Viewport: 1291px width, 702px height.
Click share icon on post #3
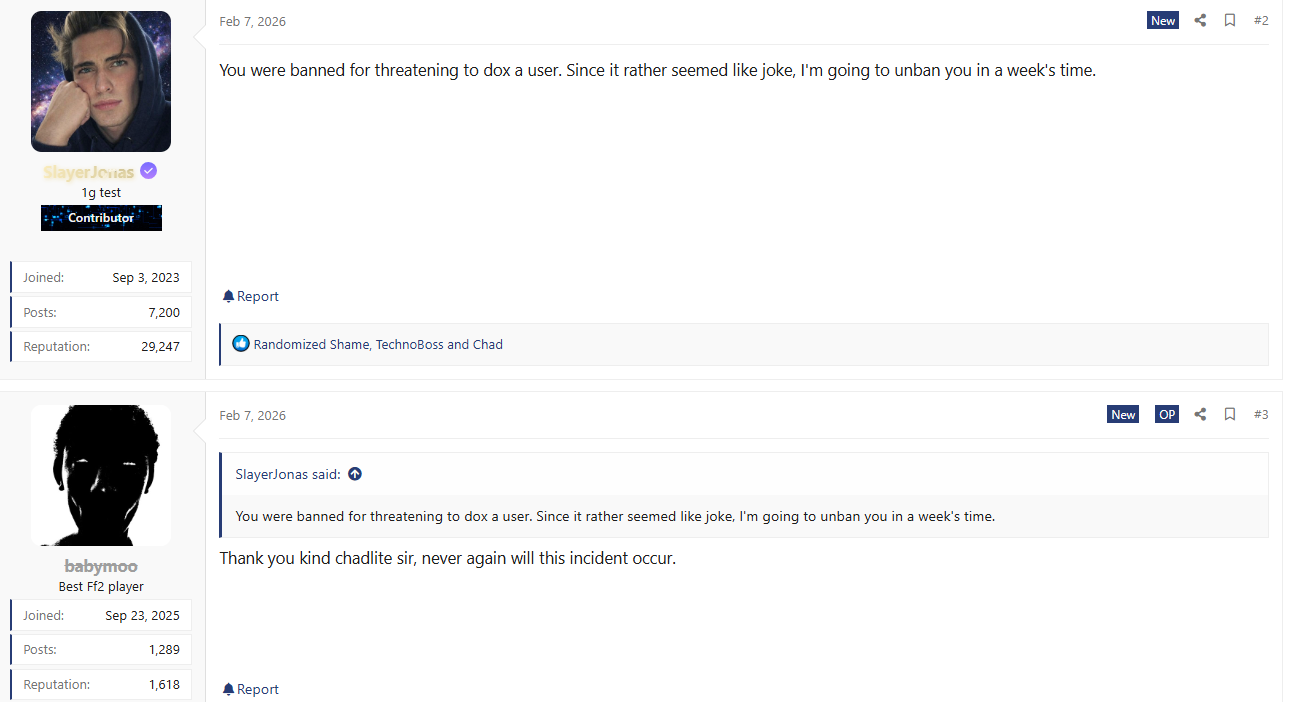[x=1200, y=414]
